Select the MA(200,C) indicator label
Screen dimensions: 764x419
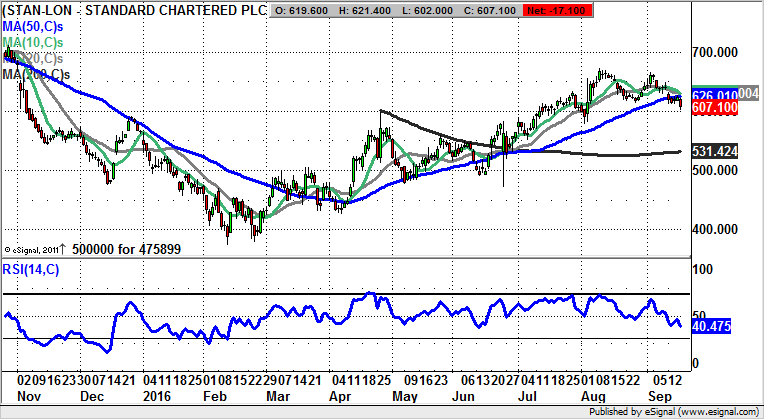click(37, 75)
